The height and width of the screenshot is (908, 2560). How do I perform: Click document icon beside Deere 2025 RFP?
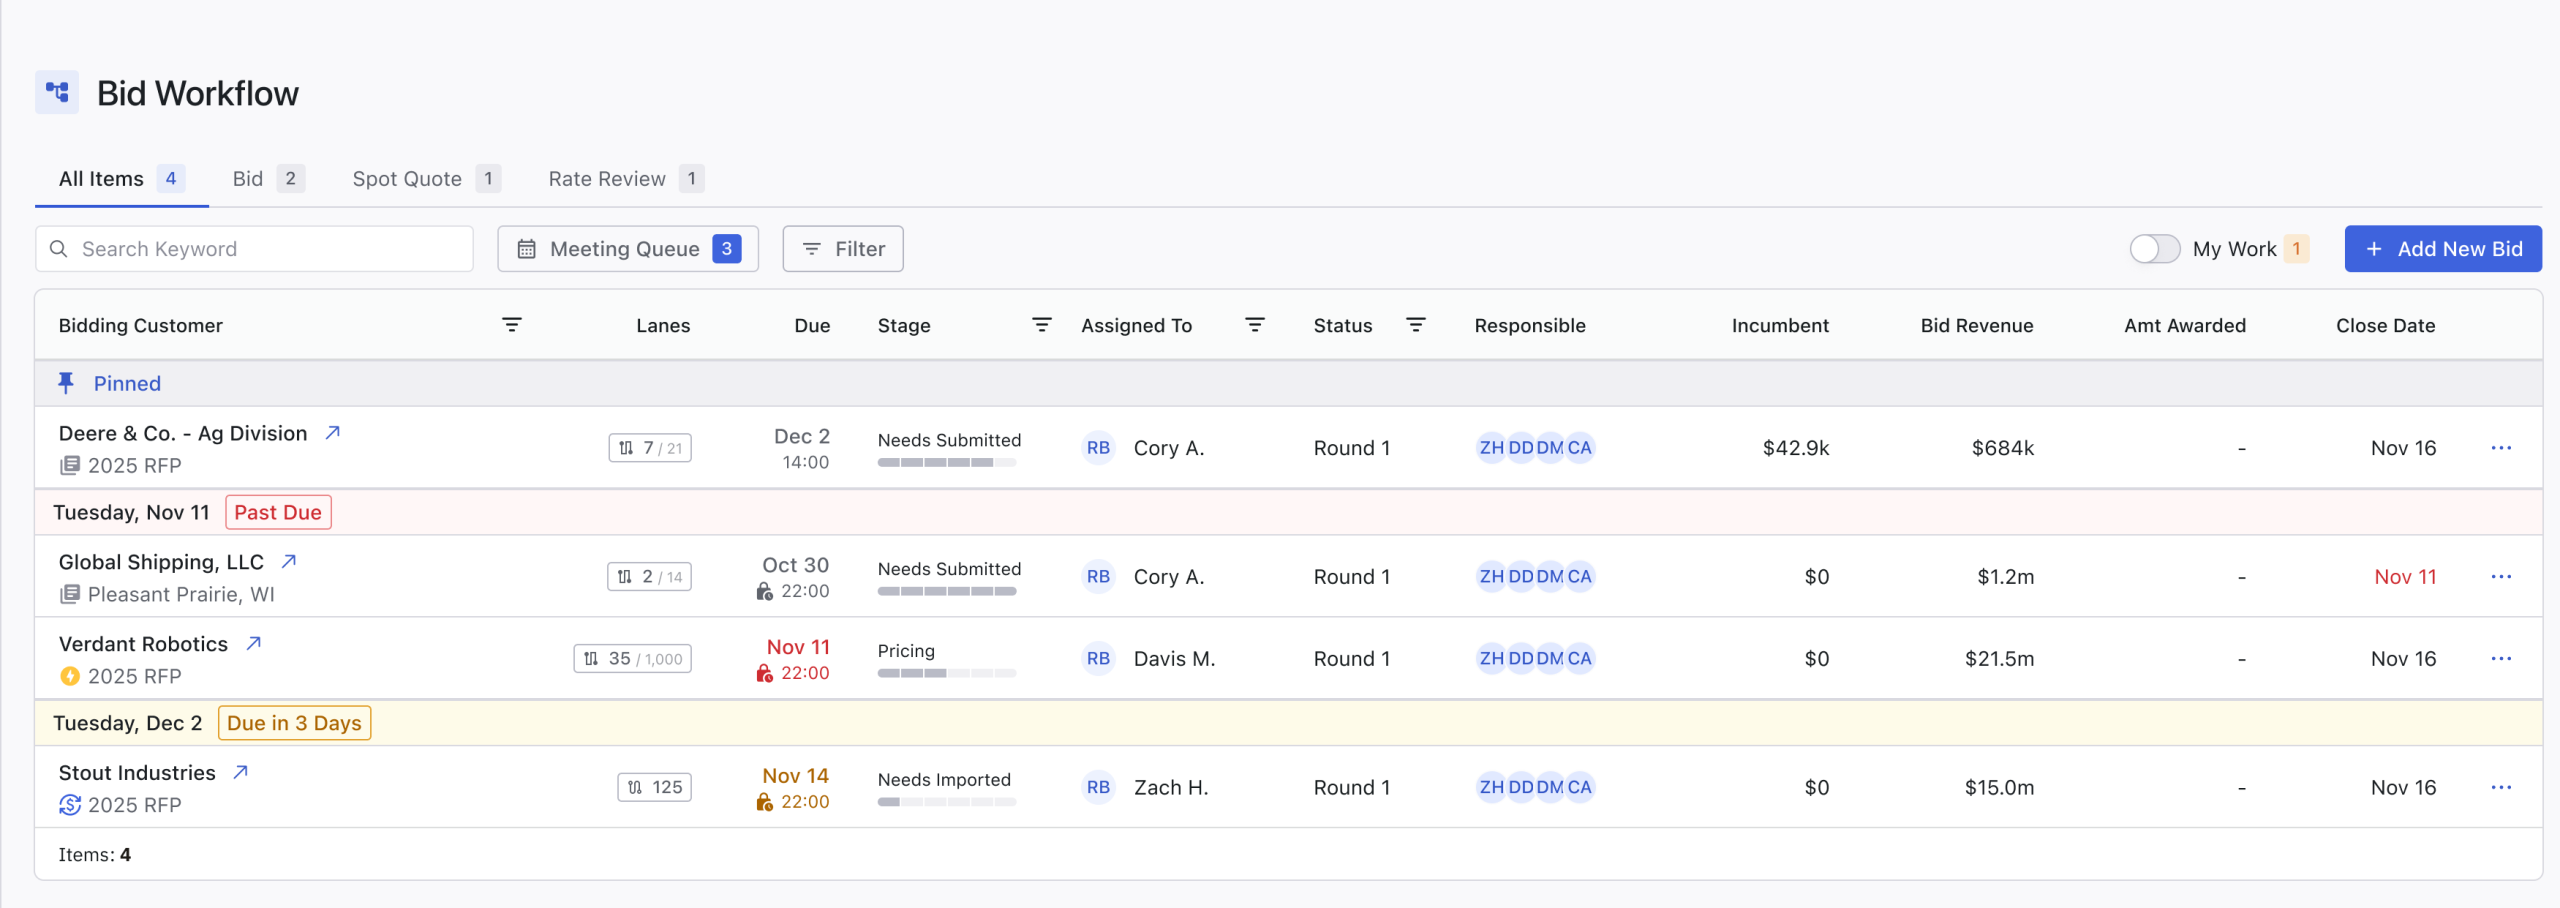[69, 465]
